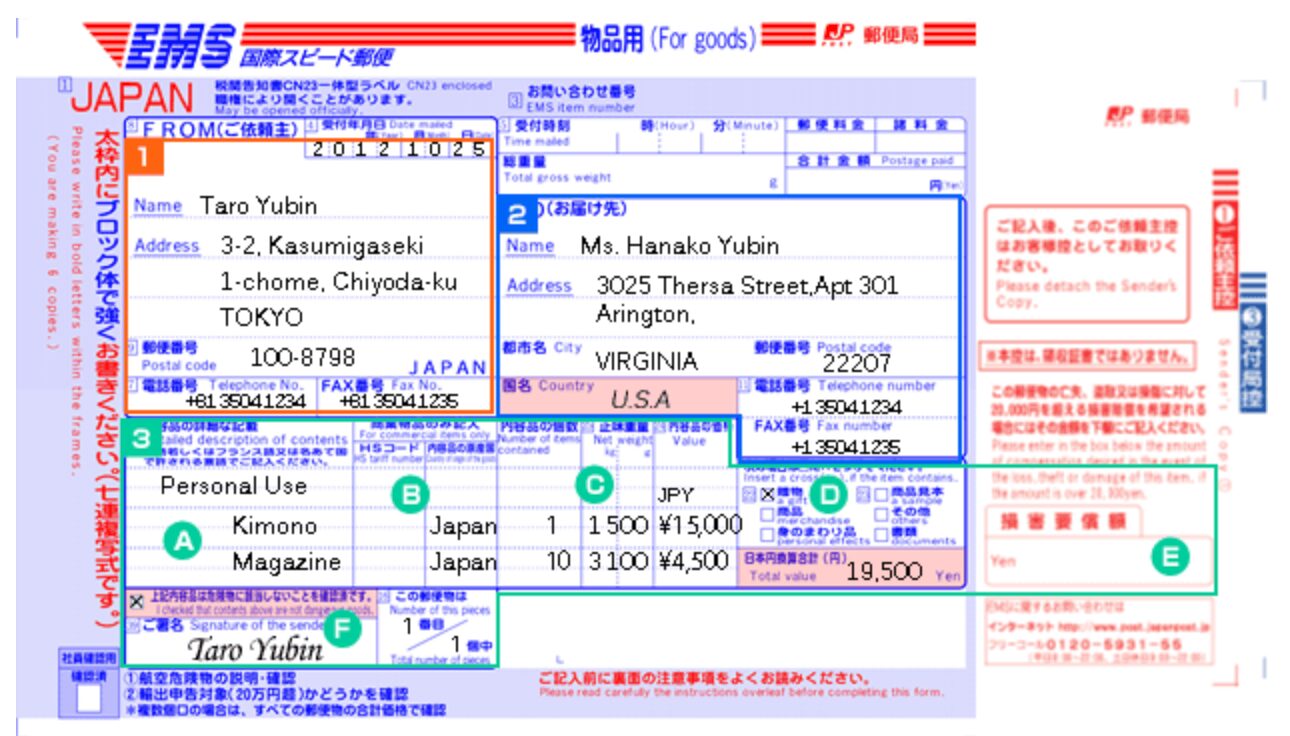
Task: Click 'Please detach the Sender's Copy' notice
Action: point(1086,294)
